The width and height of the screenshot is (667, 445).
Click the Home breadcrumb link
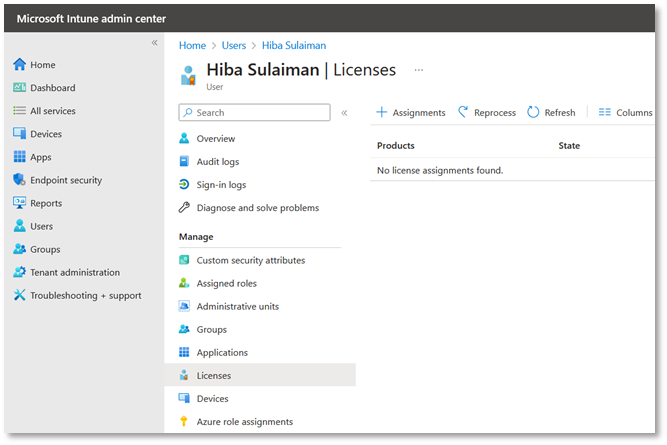(192, 45)
